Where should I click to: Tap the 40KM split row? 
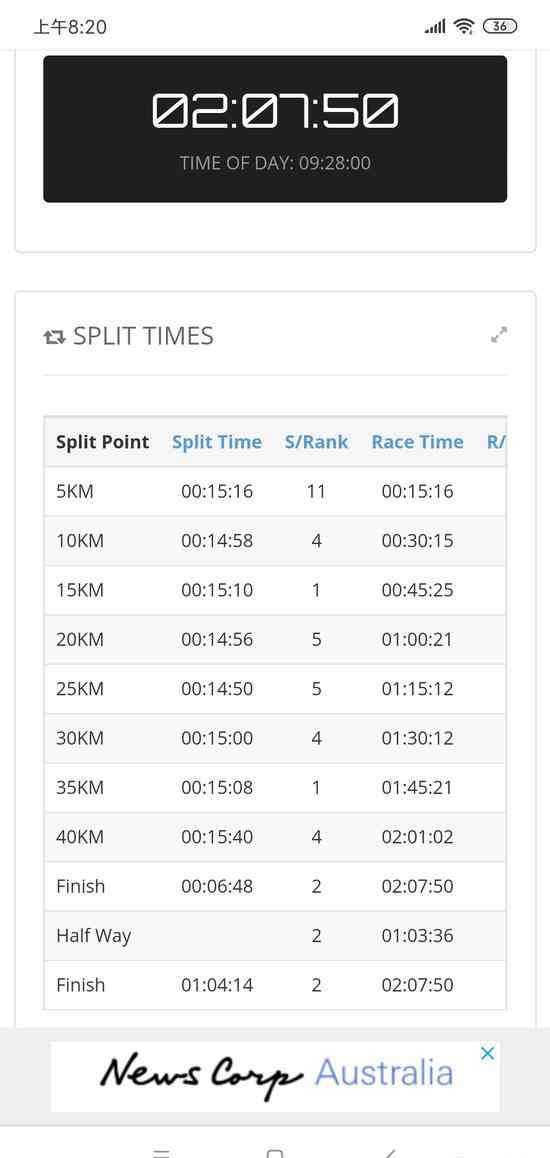[x=275, y=837]
